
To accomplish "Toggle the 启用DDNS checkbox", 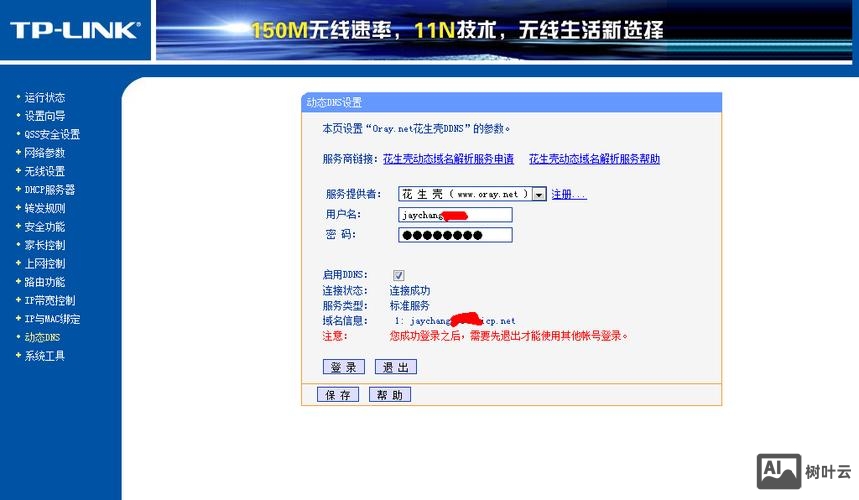I will coord(398,275).
